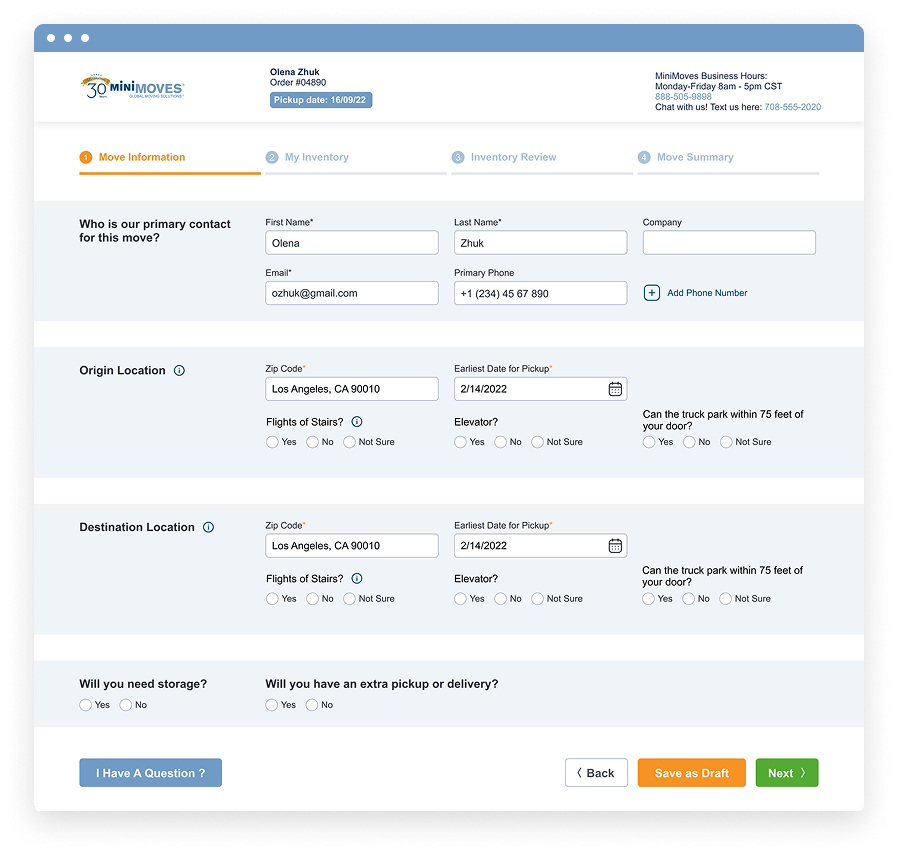Click the Destination Earliest Date for Pickup field
The height and width of the screenshot is (855, 898).
tap(541, 546)
